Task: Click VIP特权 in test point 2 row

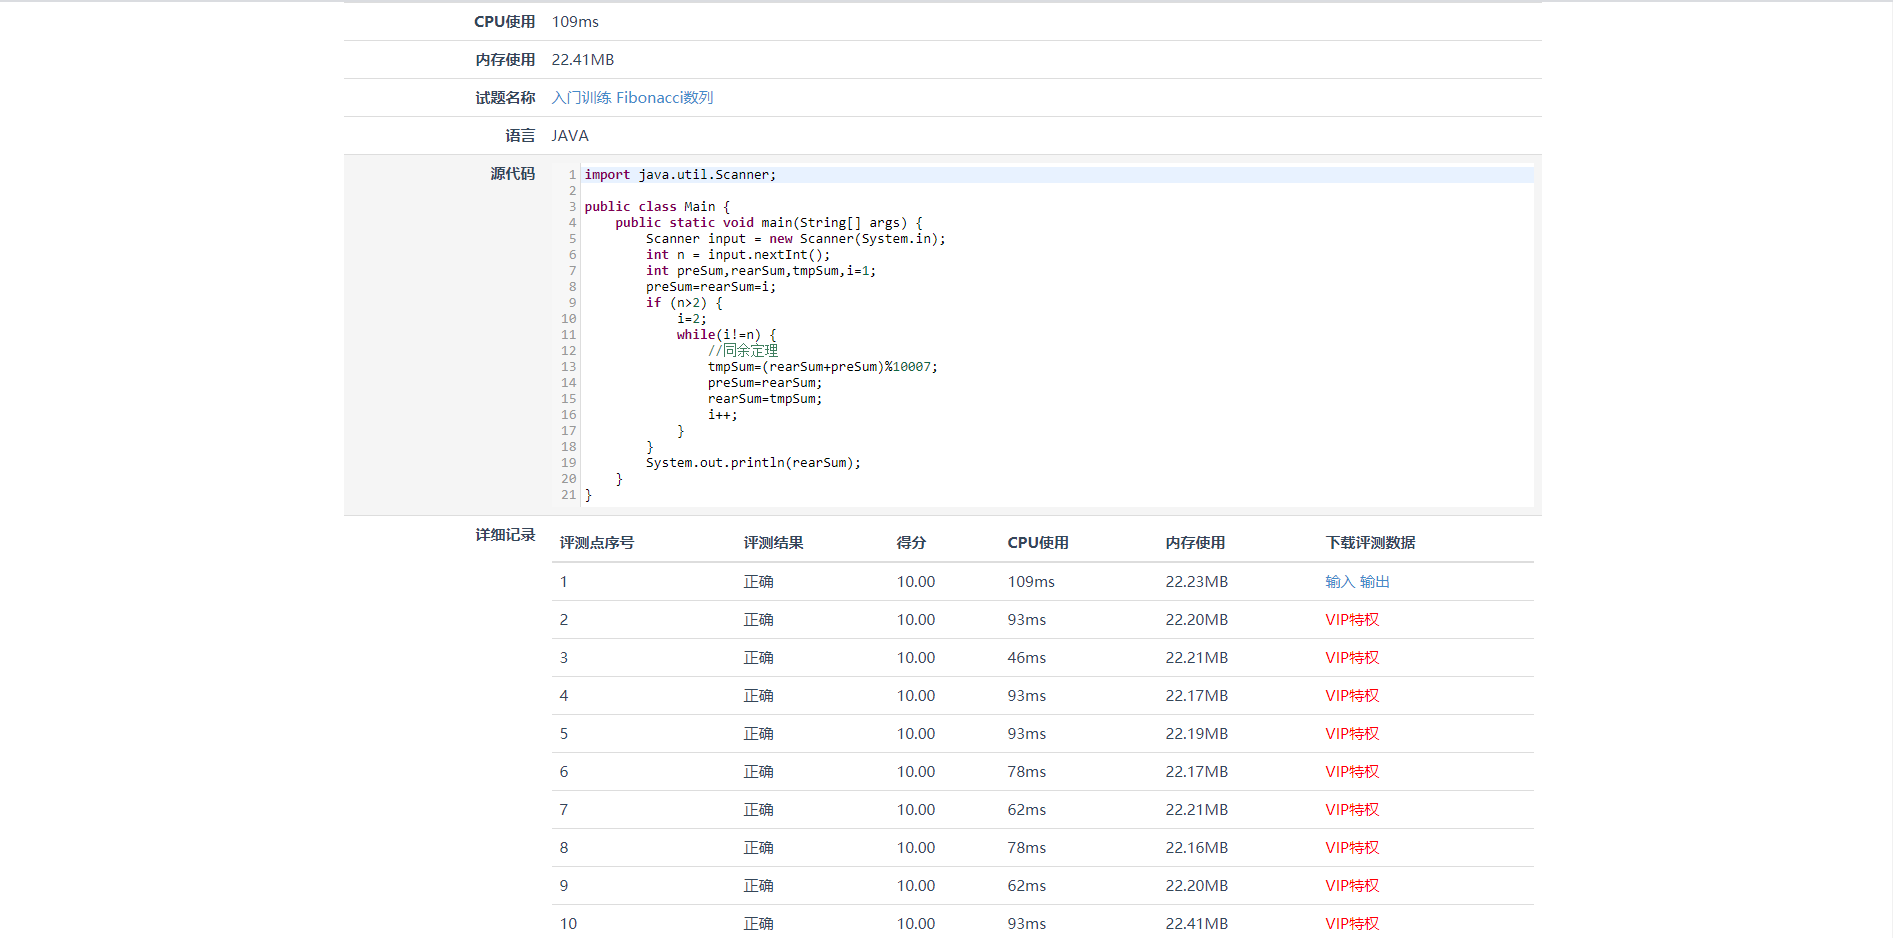Action: click(1352, 620)
